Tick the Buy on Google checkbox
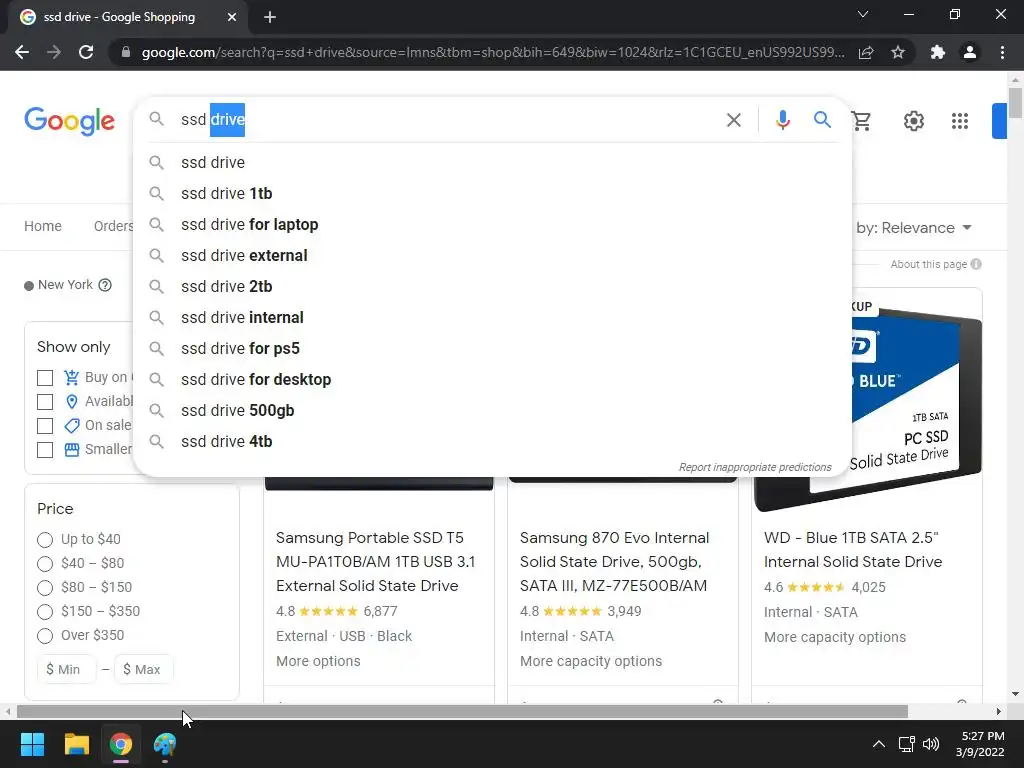This screenshot has width=1024, height=768. click(45, 377)
